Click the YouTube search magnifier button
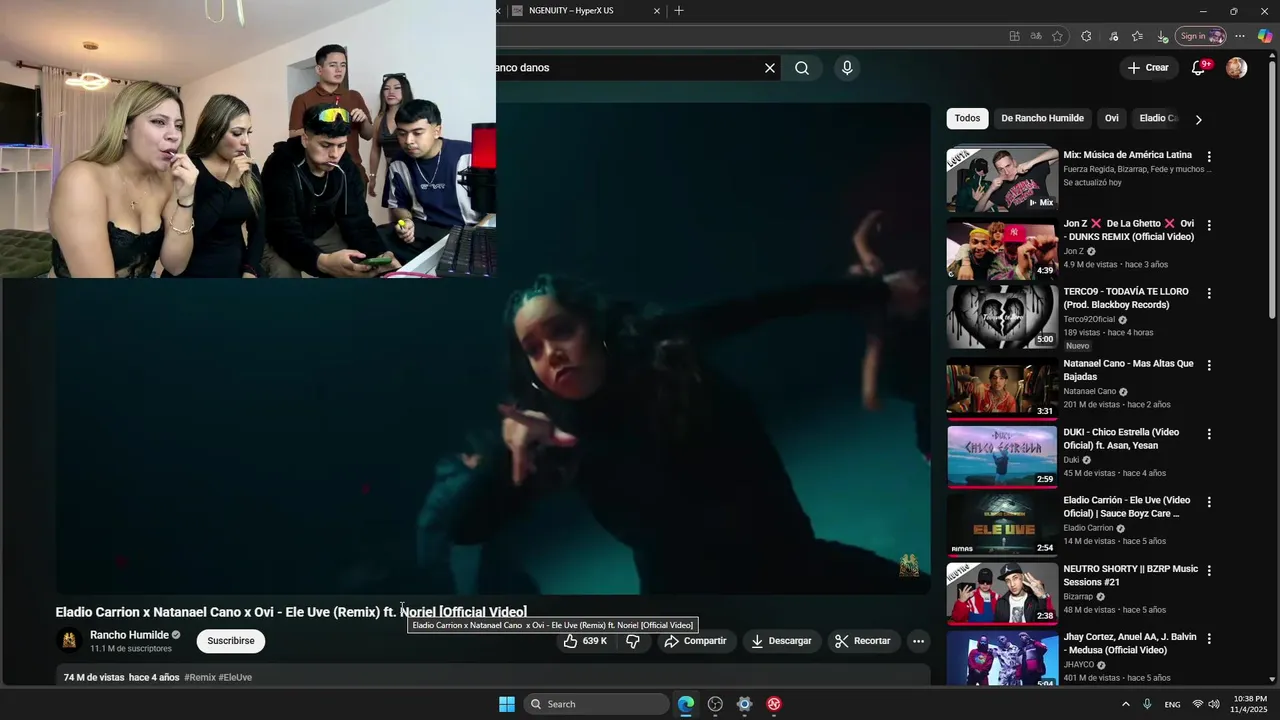This screenshot has height=720, width=1280. tap(802, 68)
